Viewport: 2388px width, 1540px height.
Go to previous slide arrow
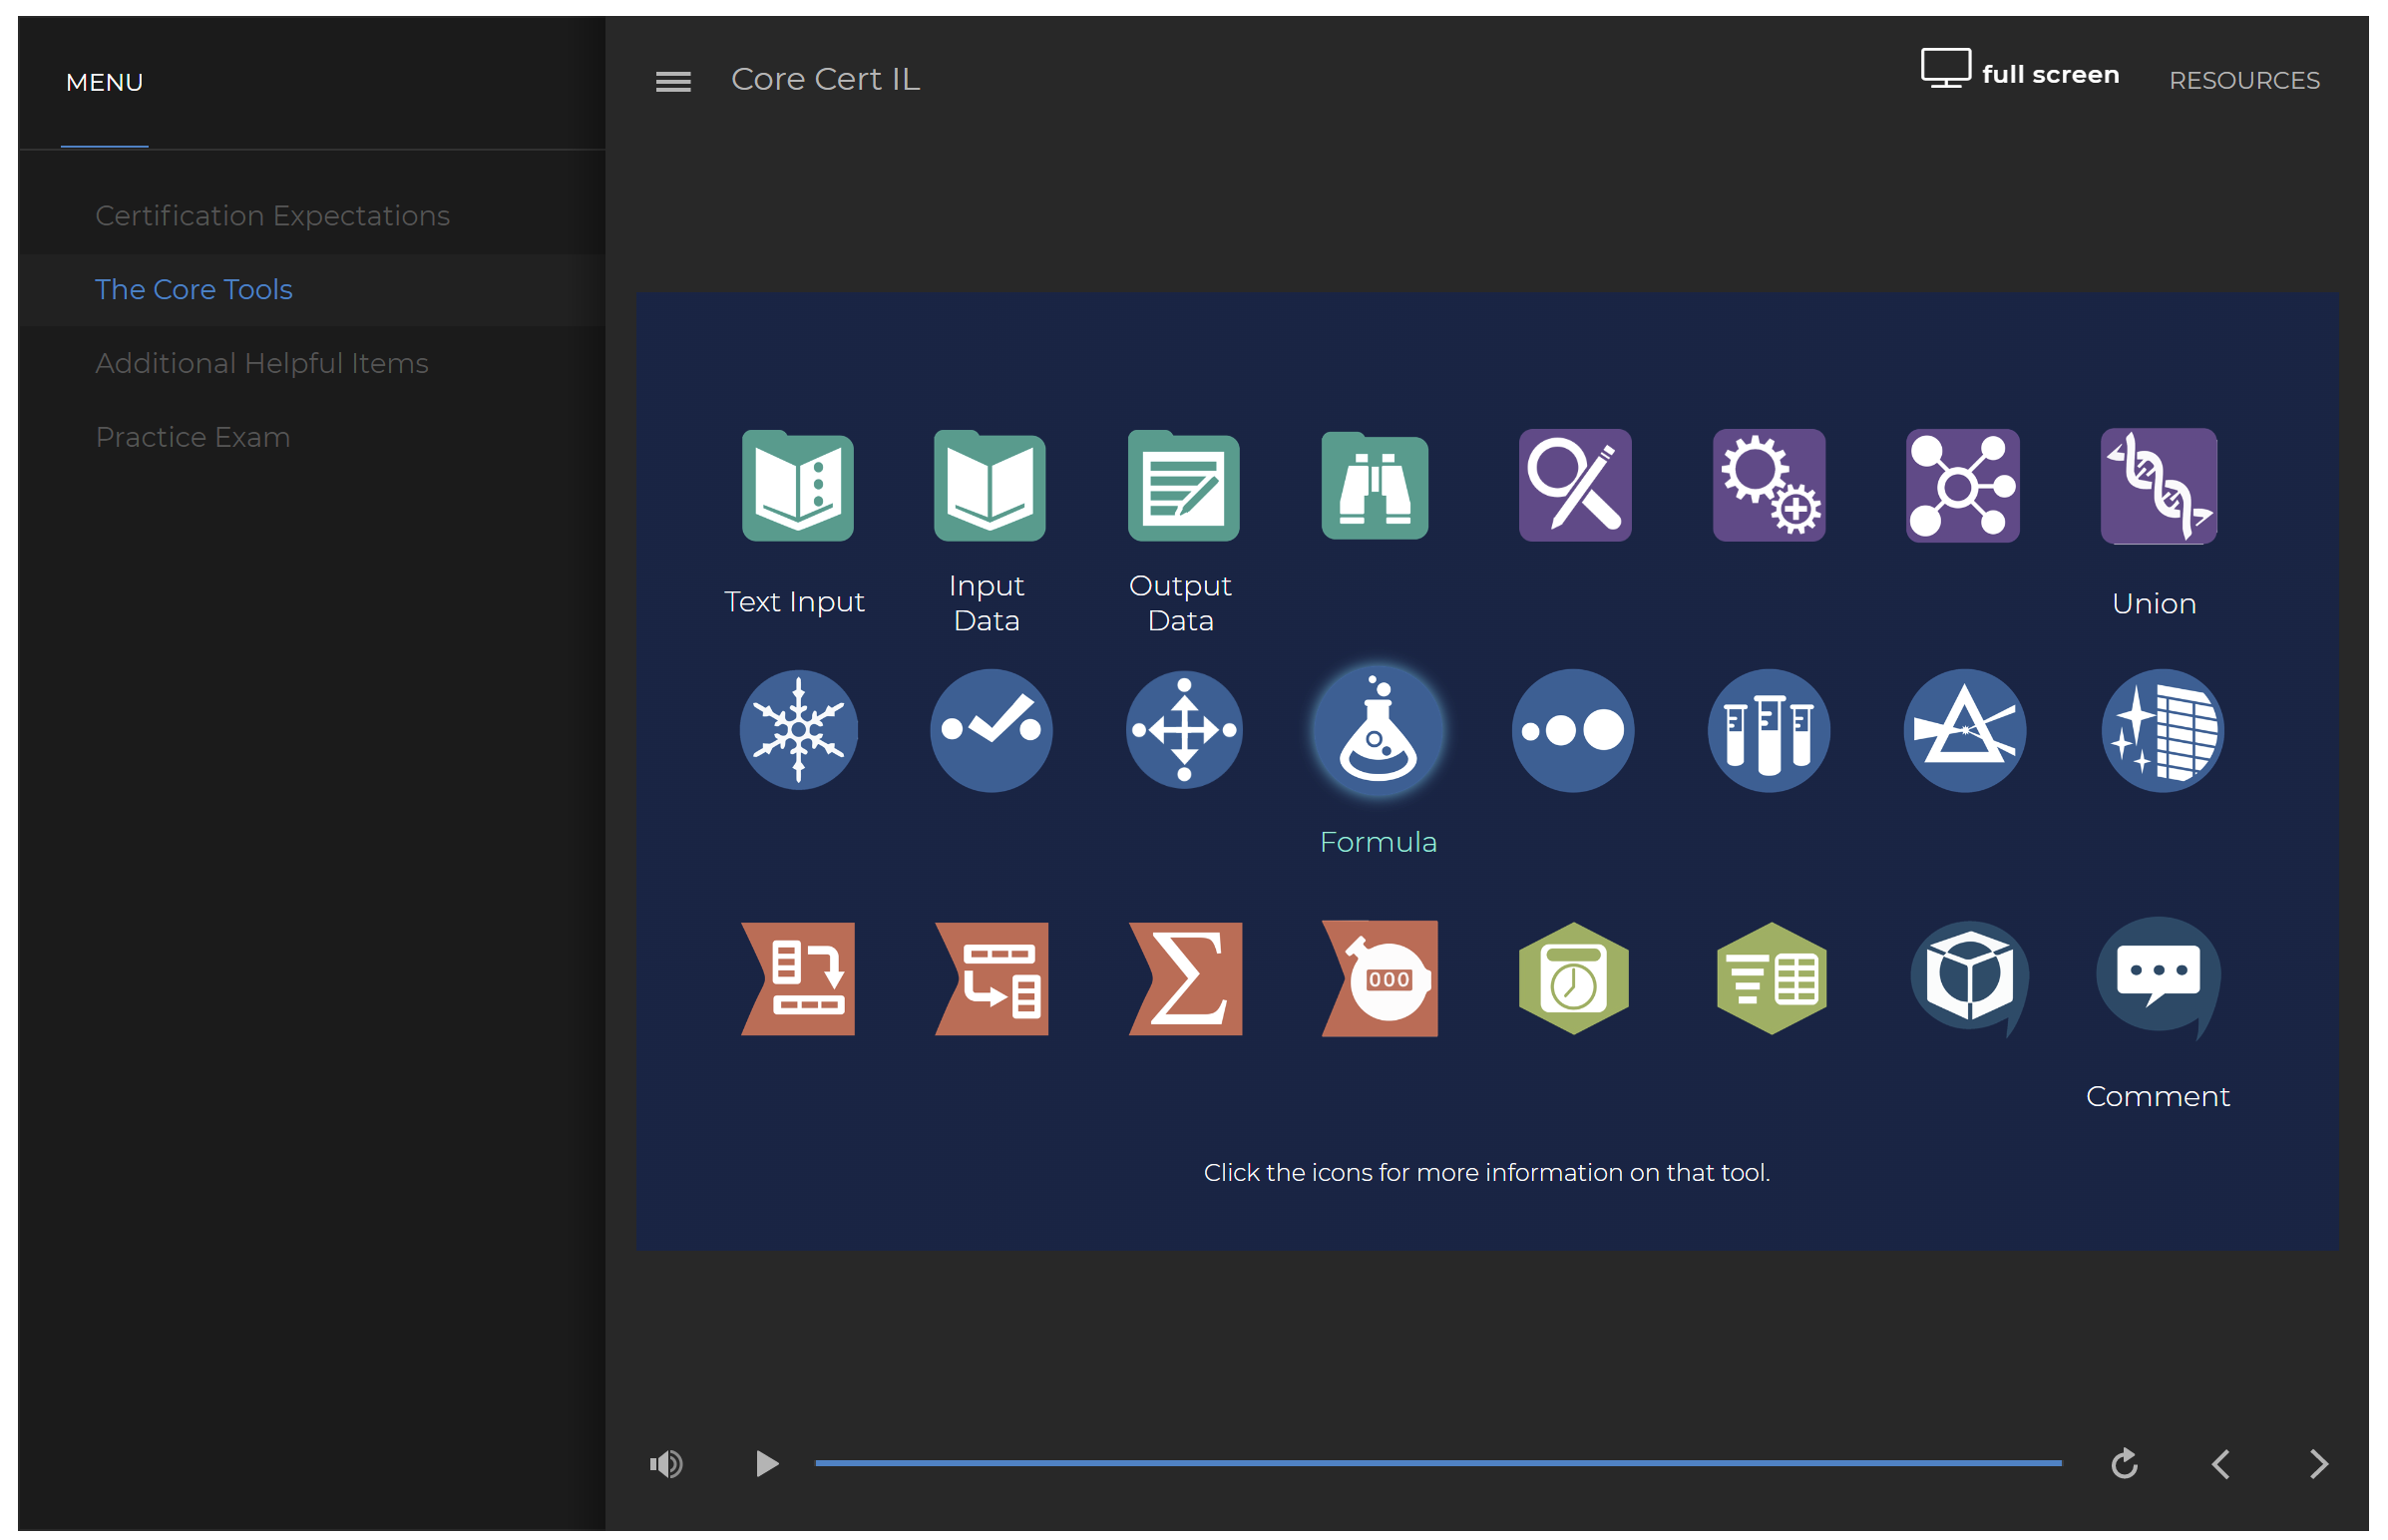tap(2221, 1464)
